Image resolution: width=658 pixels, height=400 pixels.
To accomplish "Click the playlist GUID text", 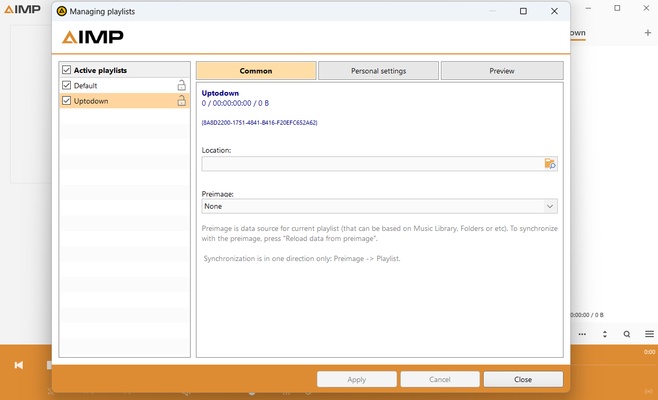I will pyautogui.click(x=259, y=123).
